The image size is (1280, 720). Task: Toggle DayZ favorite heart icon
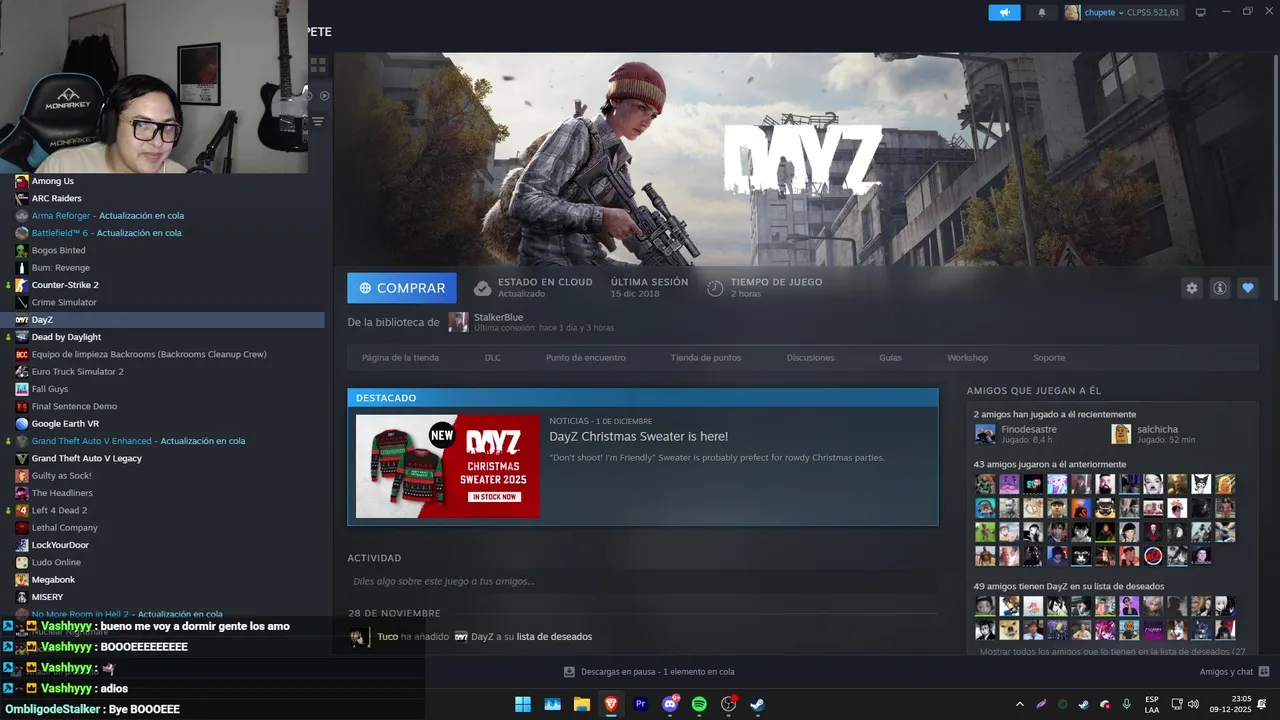(x=1248, y=288)
